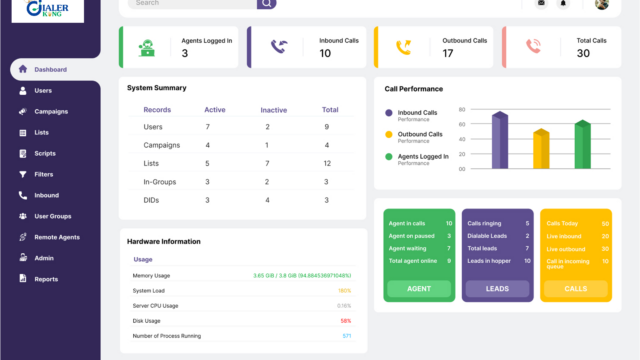
Task: Click Calls Today entry
Action: [578, 223]
